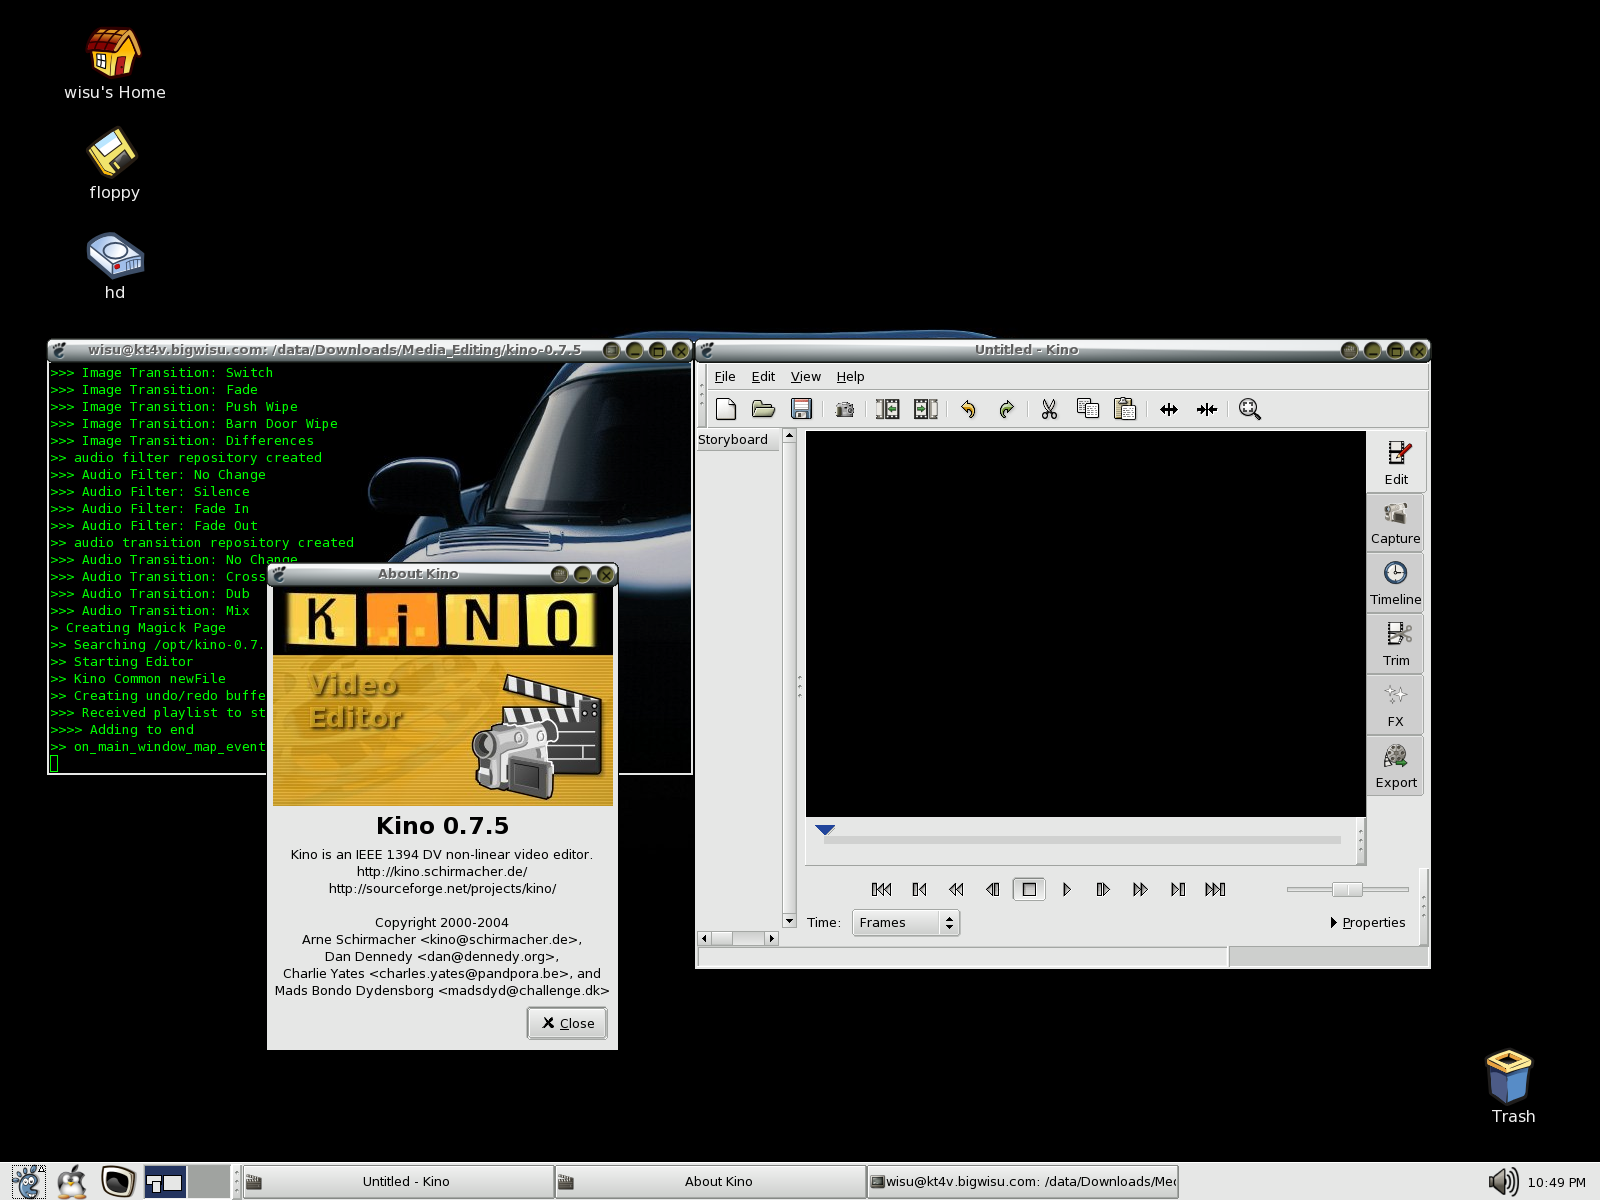
Task: Click storyboard horizontal scrollbar left arrow
Action: (704, 938)
